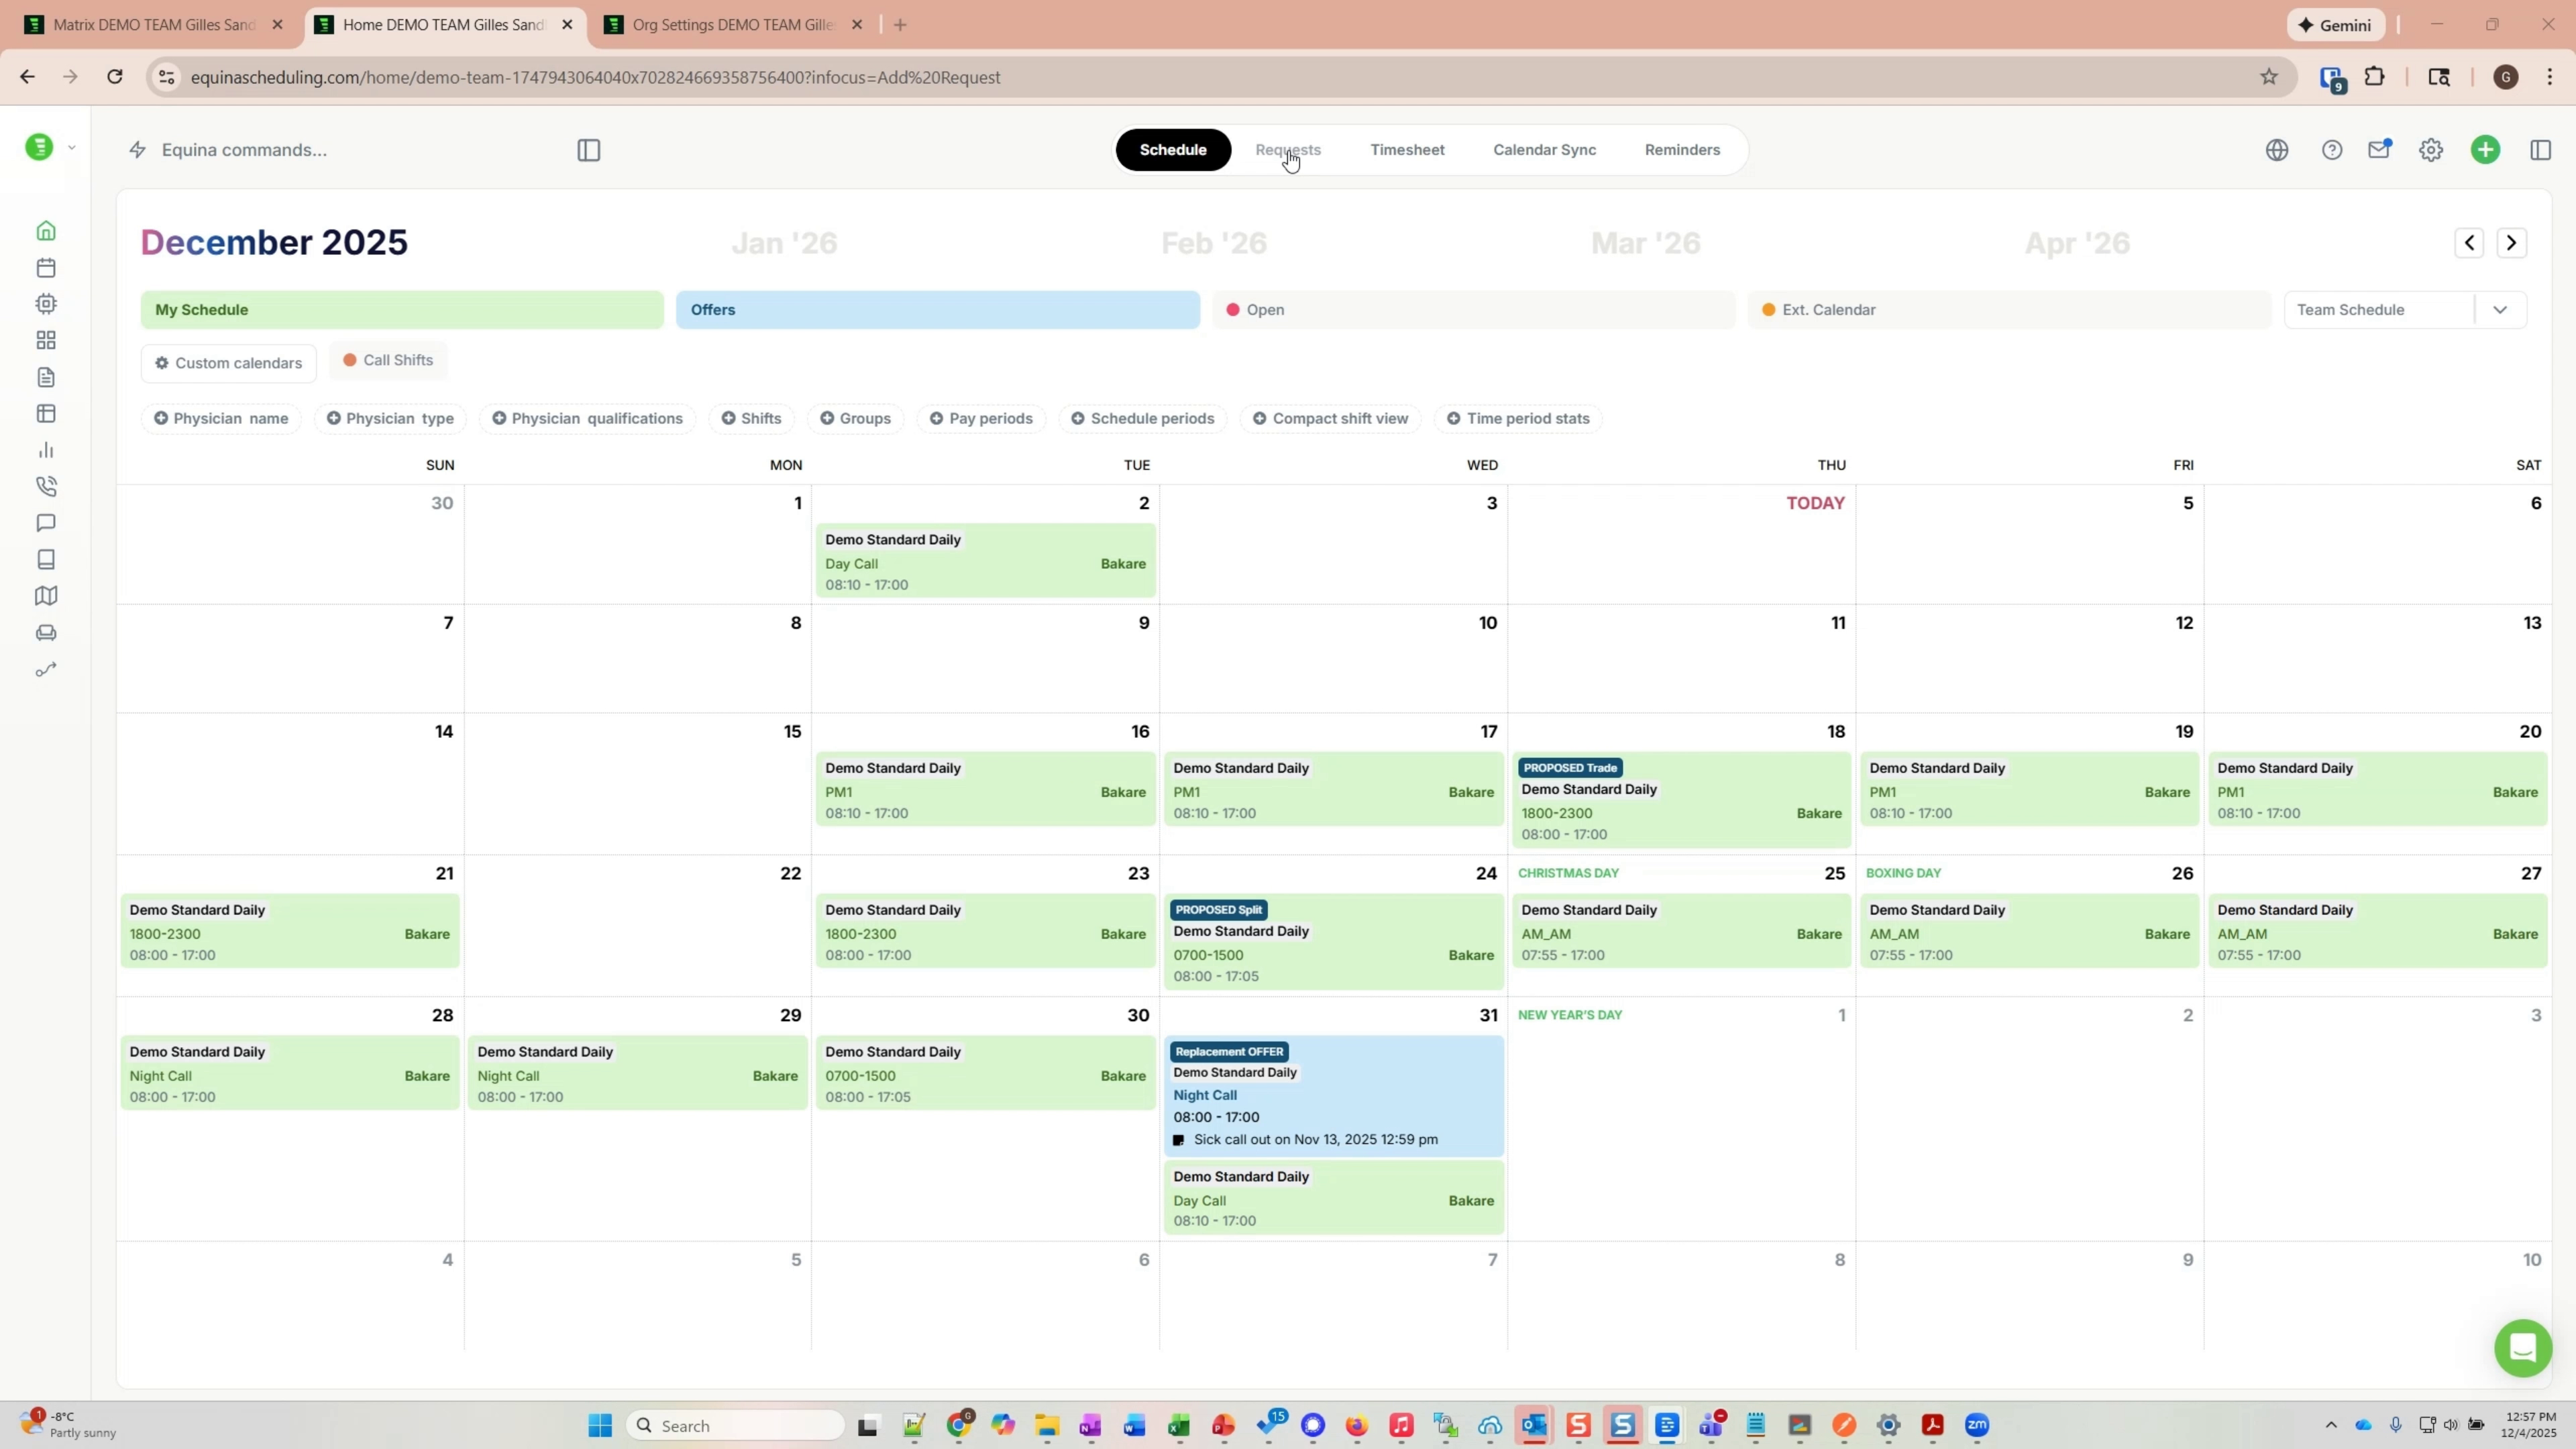Toggle Compact shift view filter
2576x1449 pixels.
[x=1330, y=418]
